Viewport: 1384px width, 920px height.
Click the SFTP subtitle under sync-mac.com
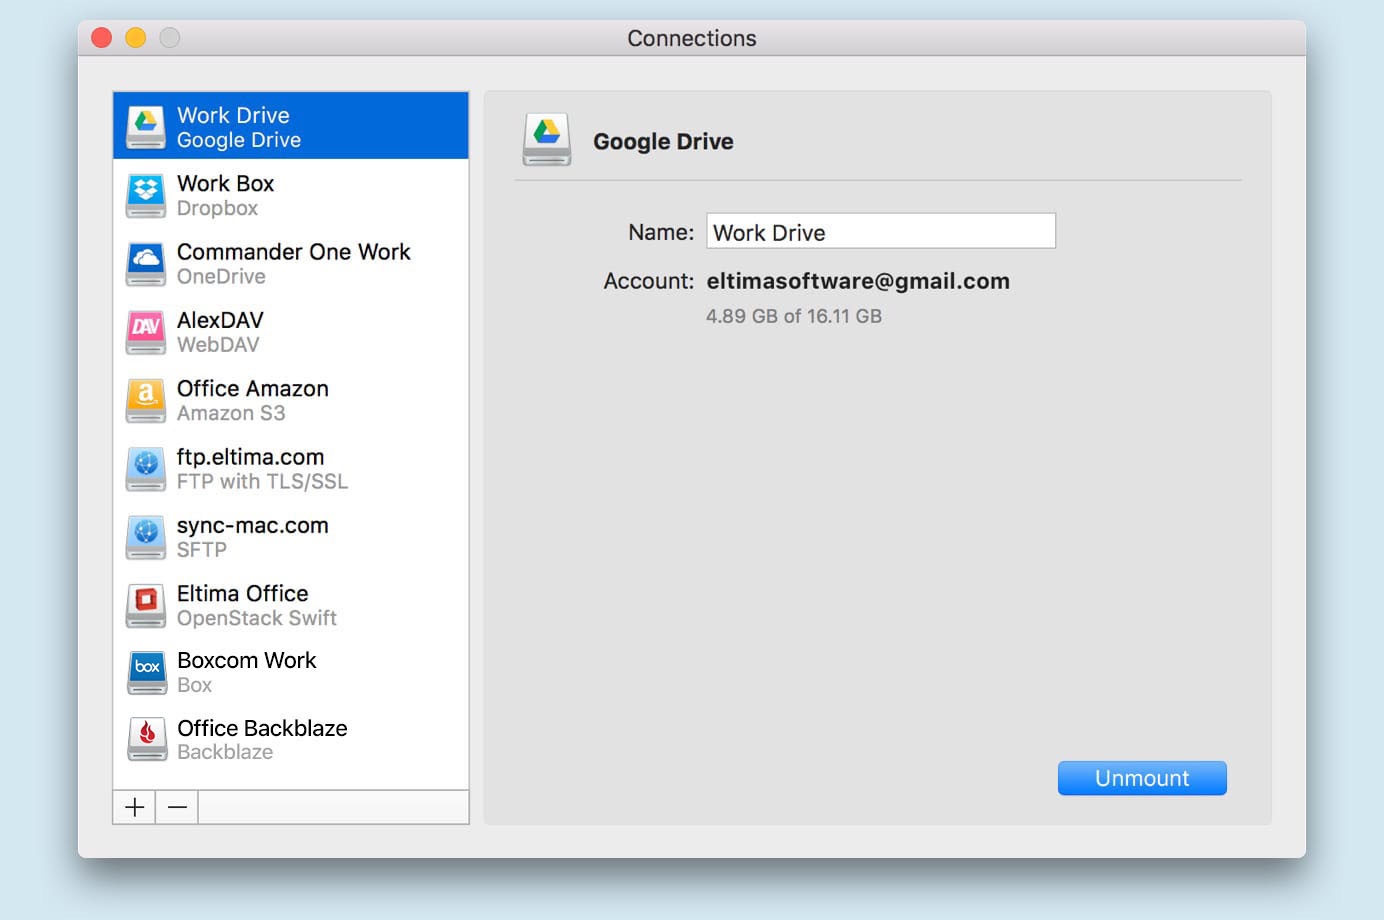click(x=202, y=549)
